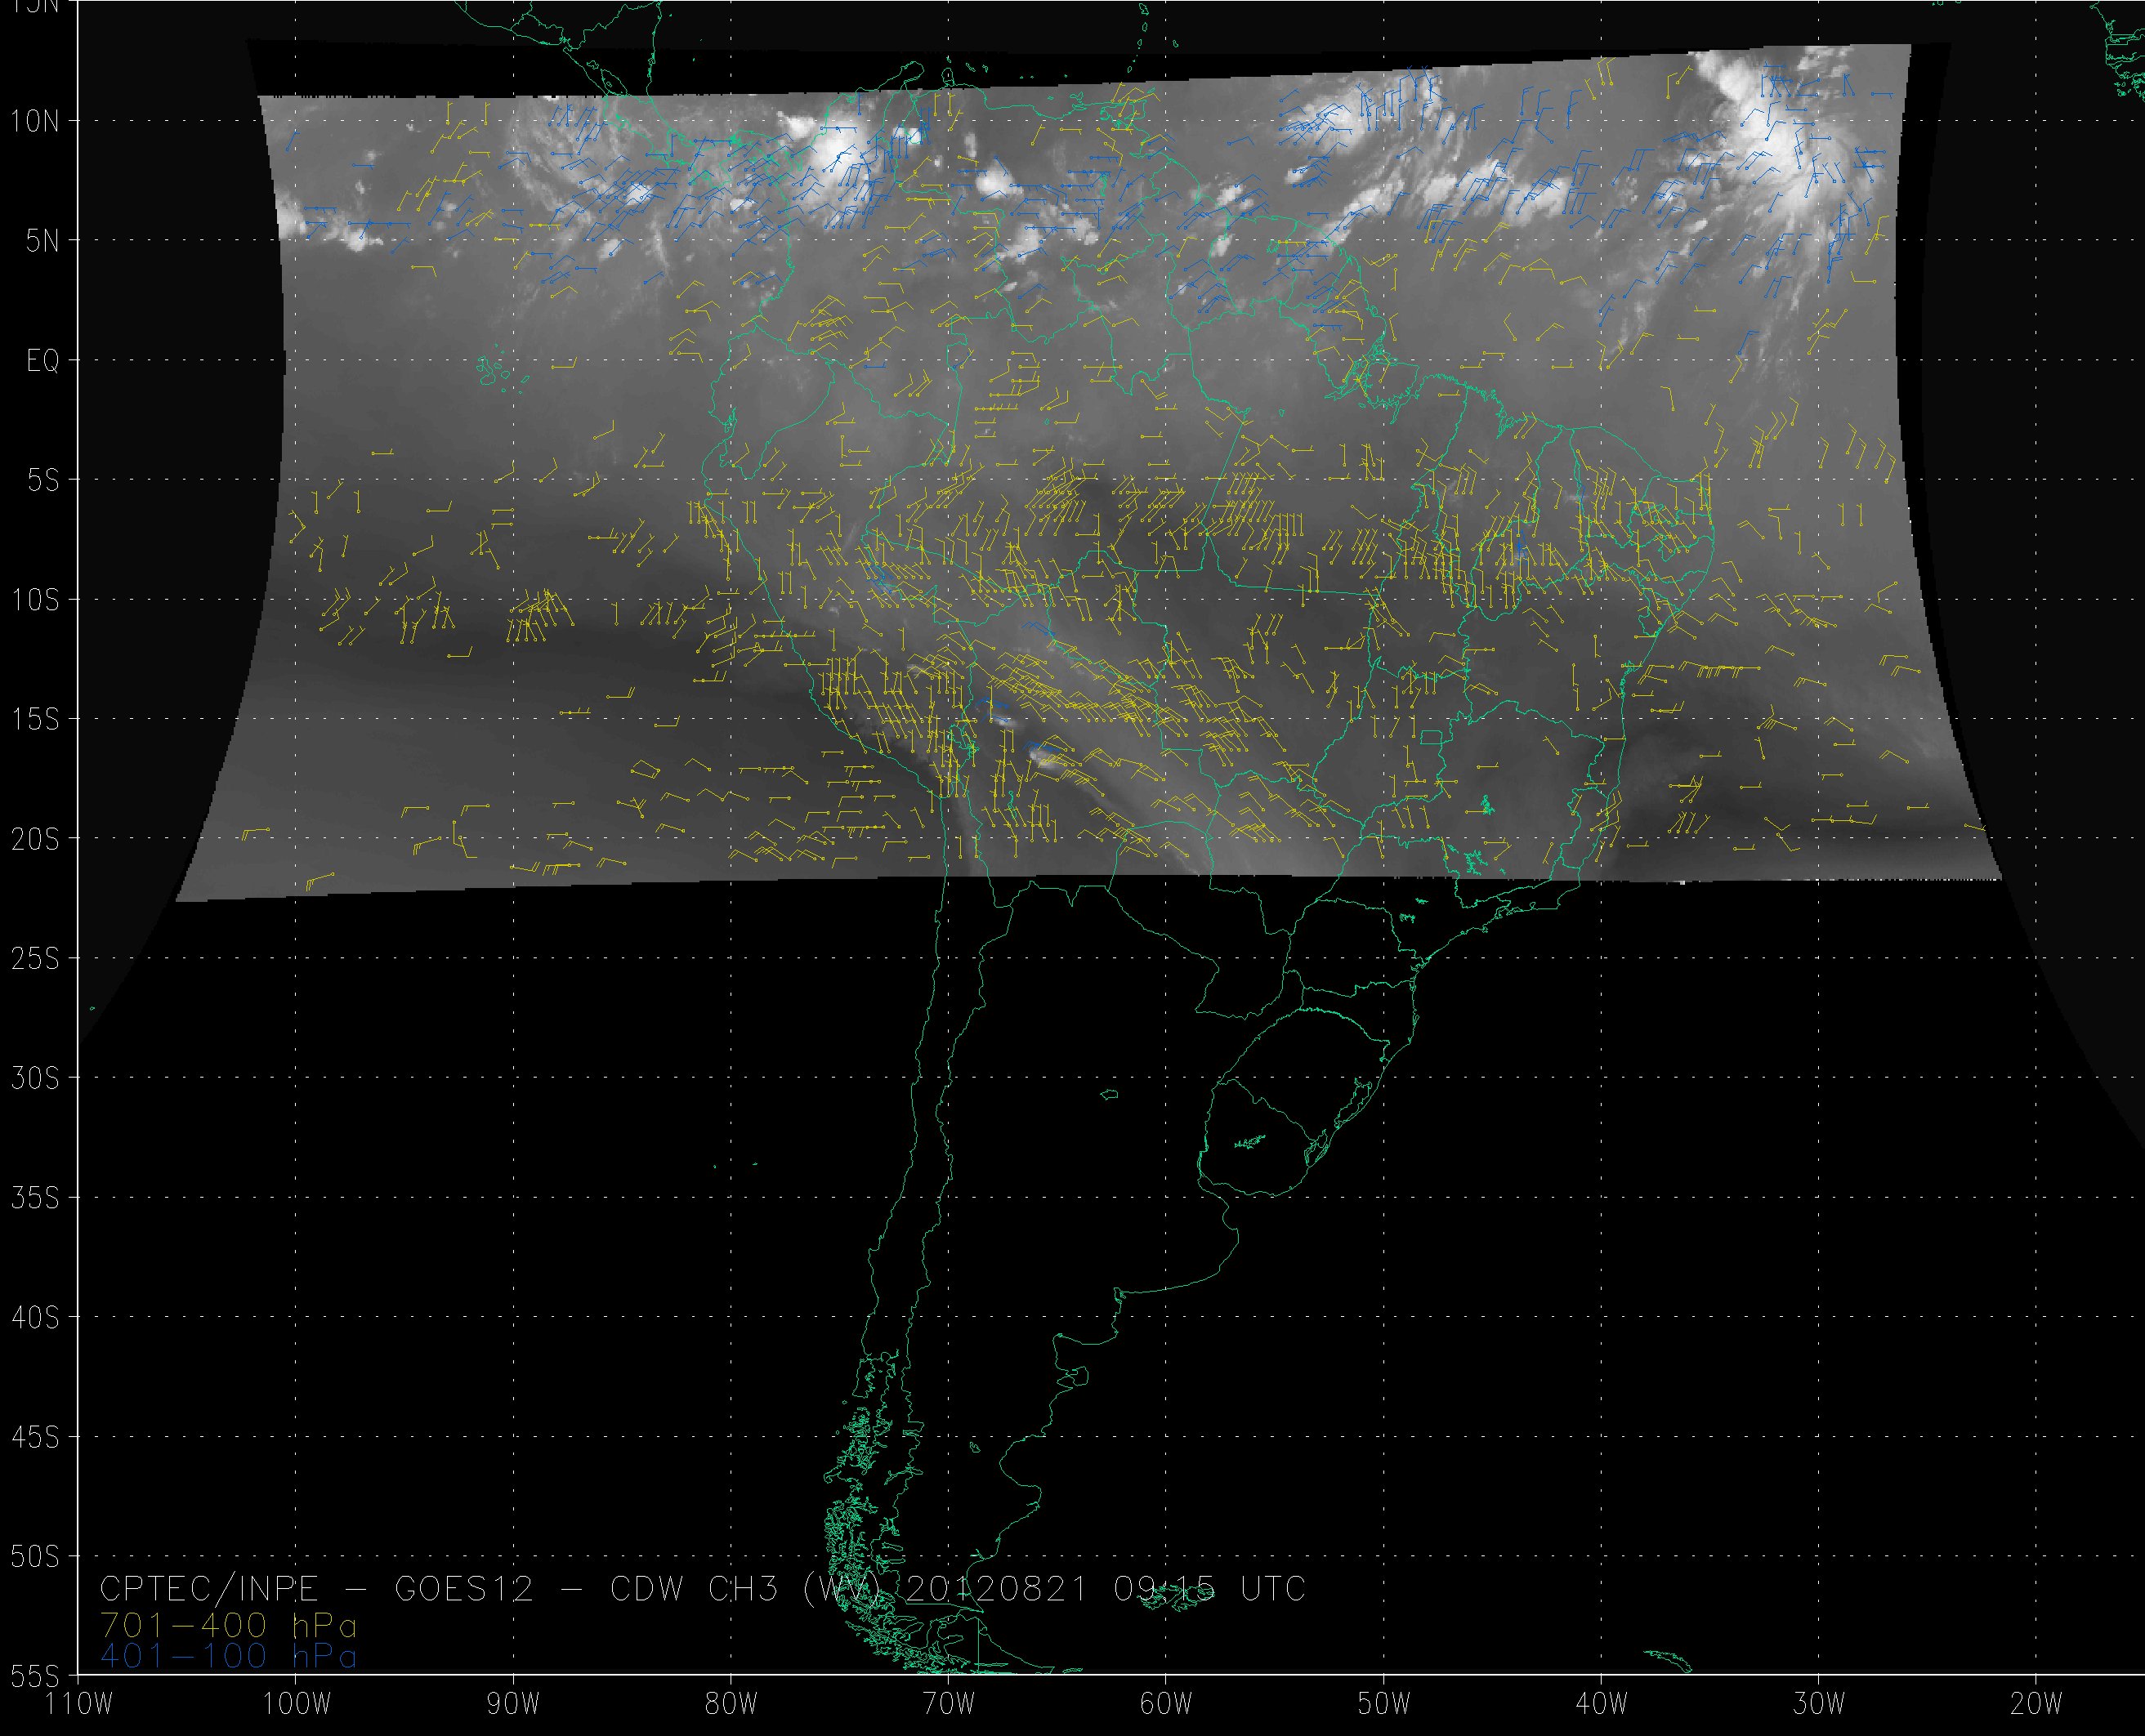Click the 90W longitude axis label

click(x=514, y=1704)
